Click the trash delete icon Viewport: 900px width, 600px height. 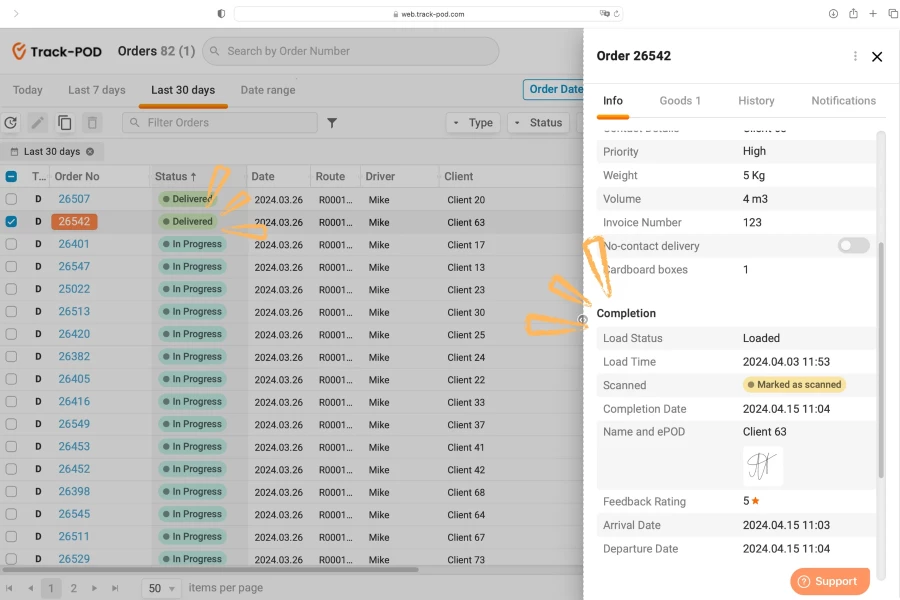point(90,122)
